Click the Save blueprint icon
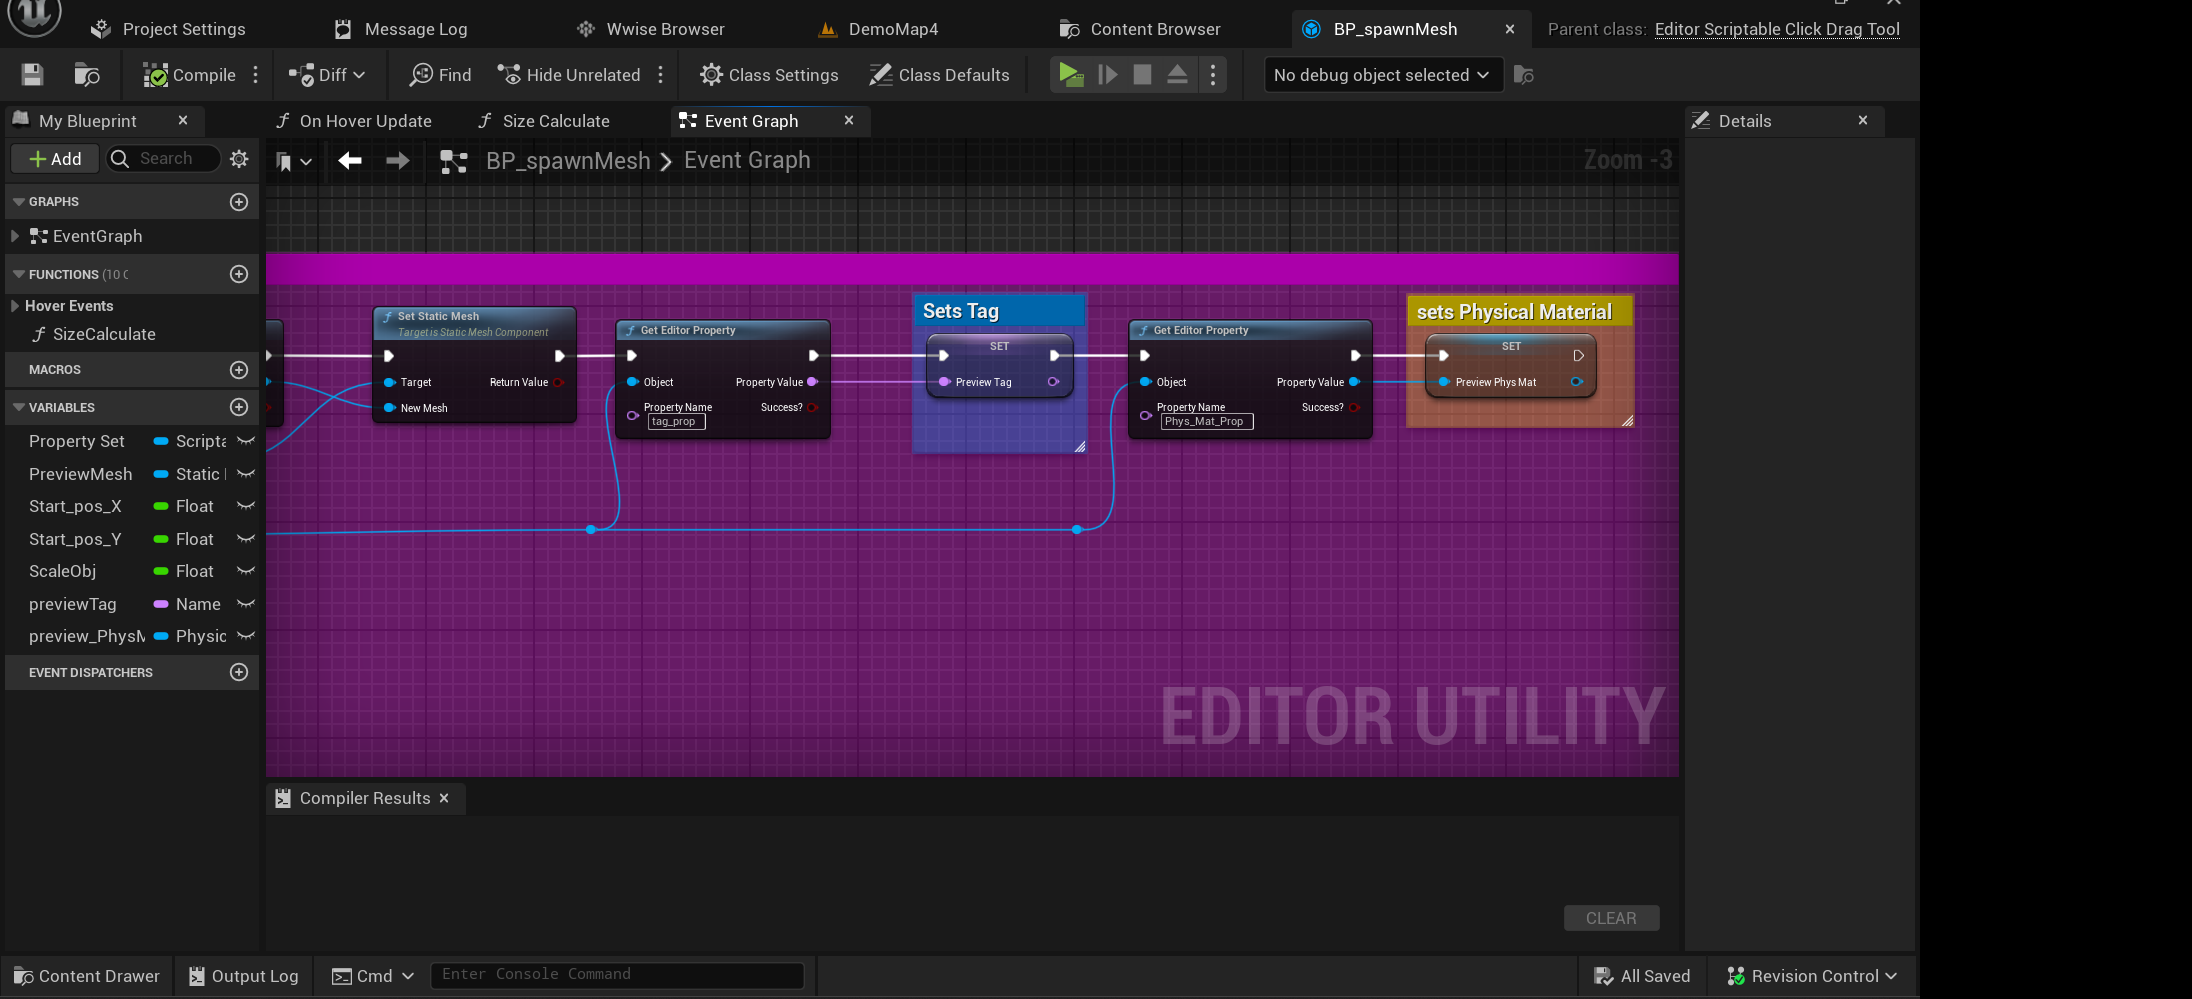The height and width of the screenshot is (999, 2192). coord(32,75)
